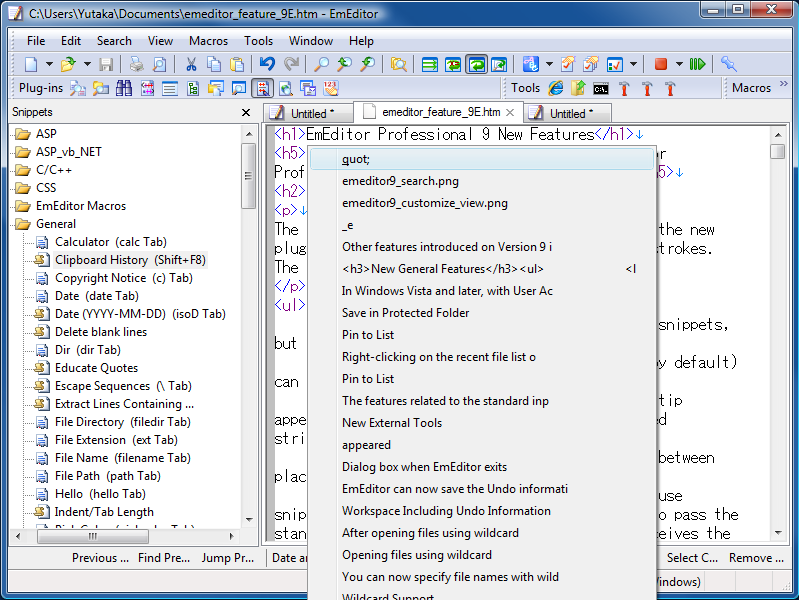This screenshot has width=799, height=600.
Task: Select the Calculator snippet
Action: (x=111, y=242)
